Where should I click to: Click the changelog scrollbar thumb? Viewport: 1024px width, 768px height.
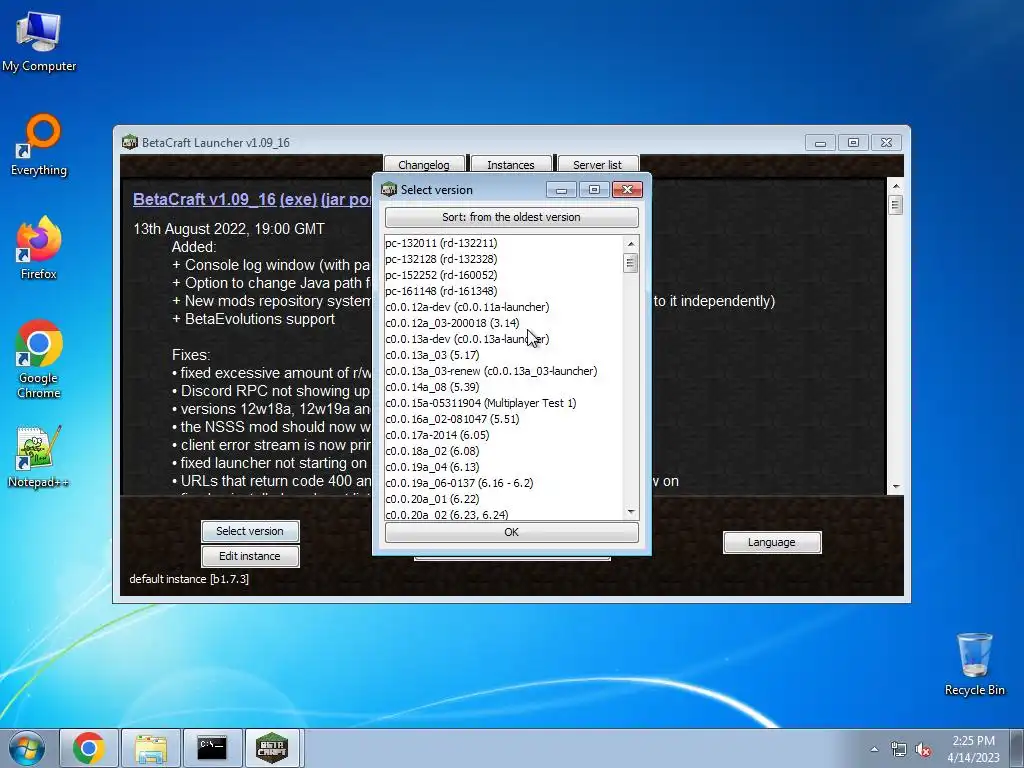[x=896, y=205]
